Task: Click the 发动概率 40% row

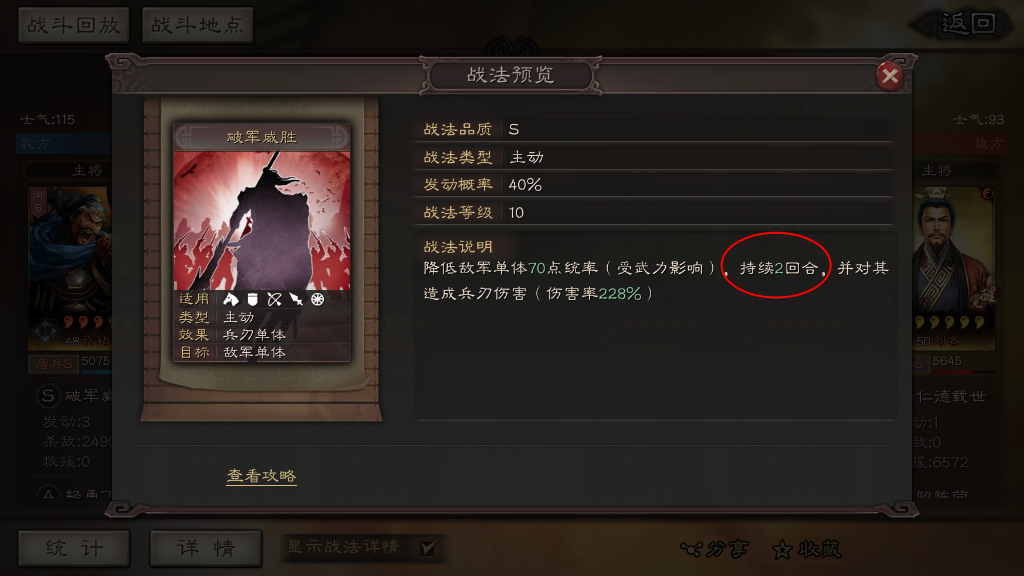Action: click(x=653, y=185)
